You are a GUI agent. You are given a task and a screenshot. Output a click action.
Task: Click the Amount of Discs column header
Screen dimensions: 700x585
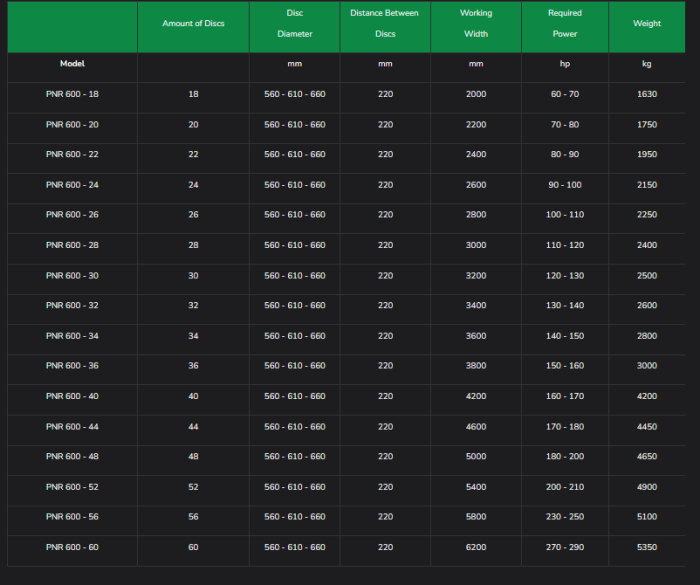point(193,24)
